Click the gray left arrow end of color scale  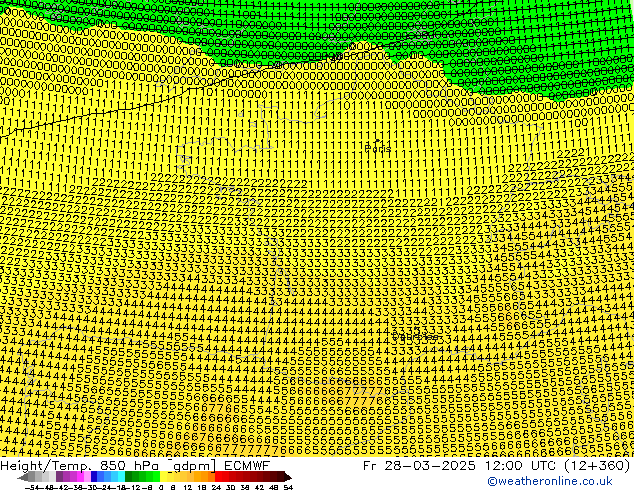[x=23, y=477]
